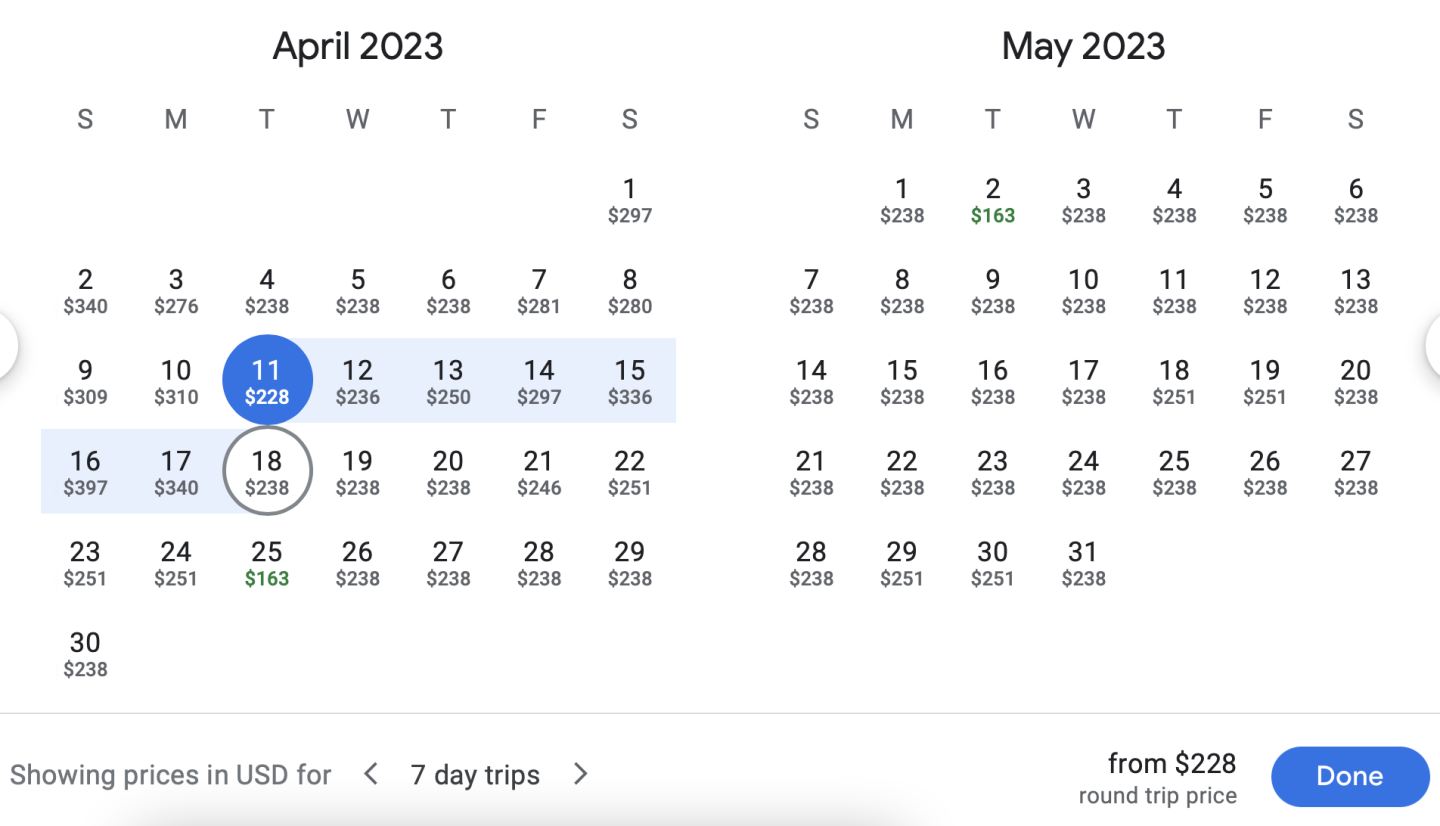Select May 1 date cell

[902, 200]
